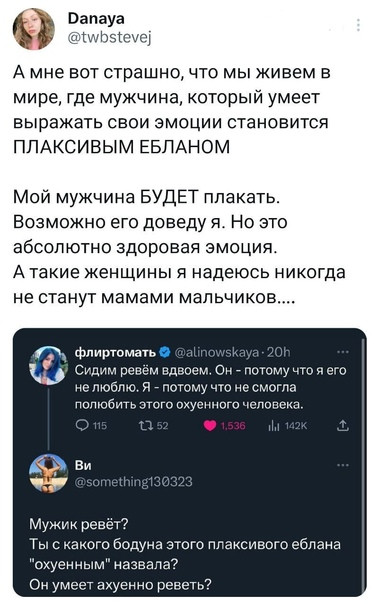Viewport: 378px width, 604px height.
Task: Open флиртомать's blue-haired avatar
Action: click(x=49, y=365)
